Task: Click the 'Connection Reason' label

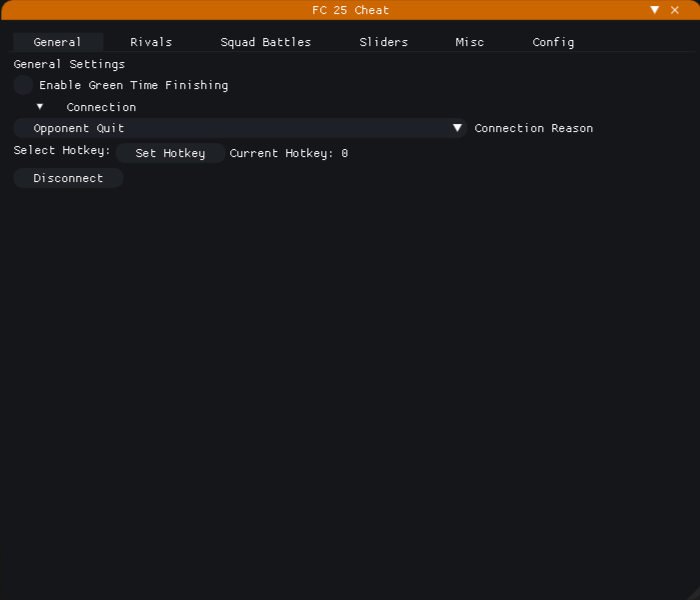Action: coord(533,128)
